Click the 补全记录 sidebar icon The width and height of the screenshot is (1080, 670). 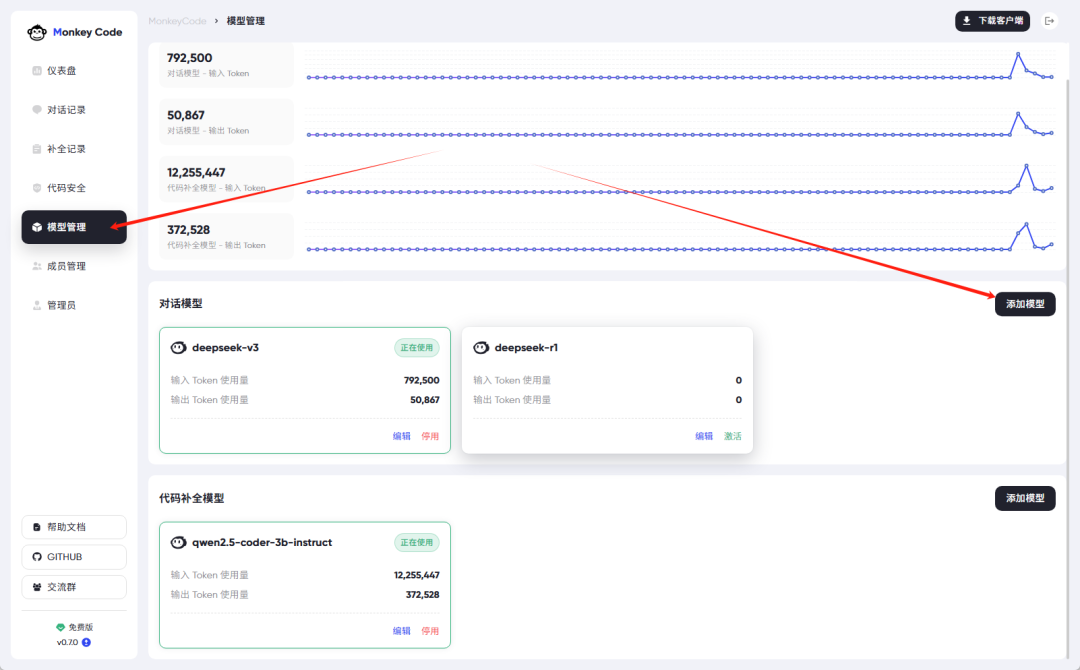tap(37, 149)
